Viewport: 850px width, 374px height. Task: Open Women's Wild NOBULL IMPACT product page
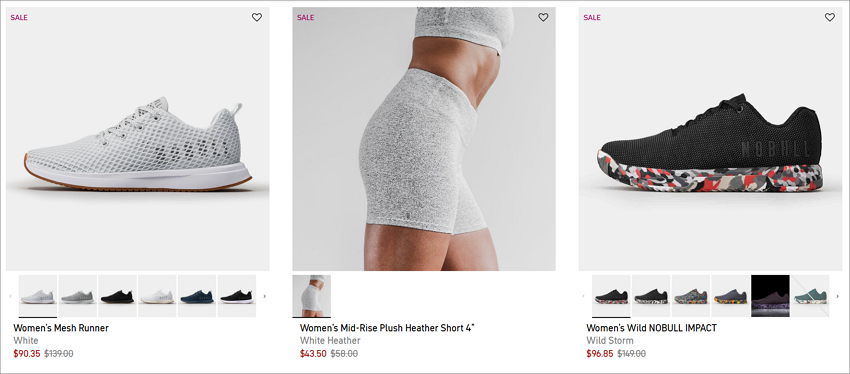click(x=651, y=328)
